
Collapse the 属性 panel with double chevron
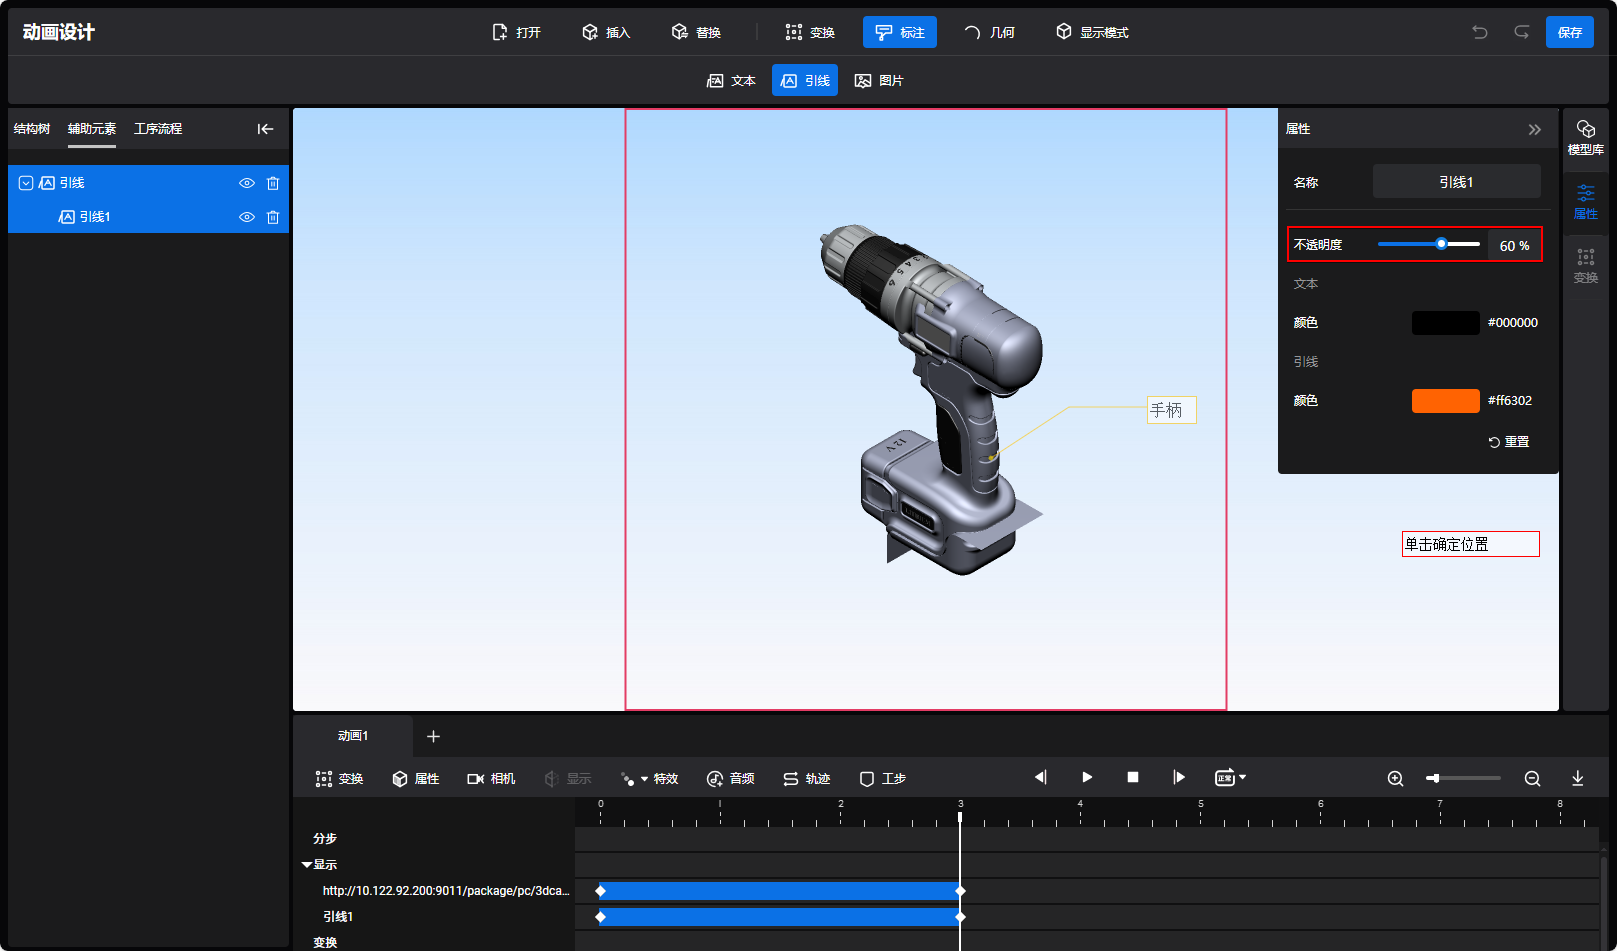[x=1534, y=129]
